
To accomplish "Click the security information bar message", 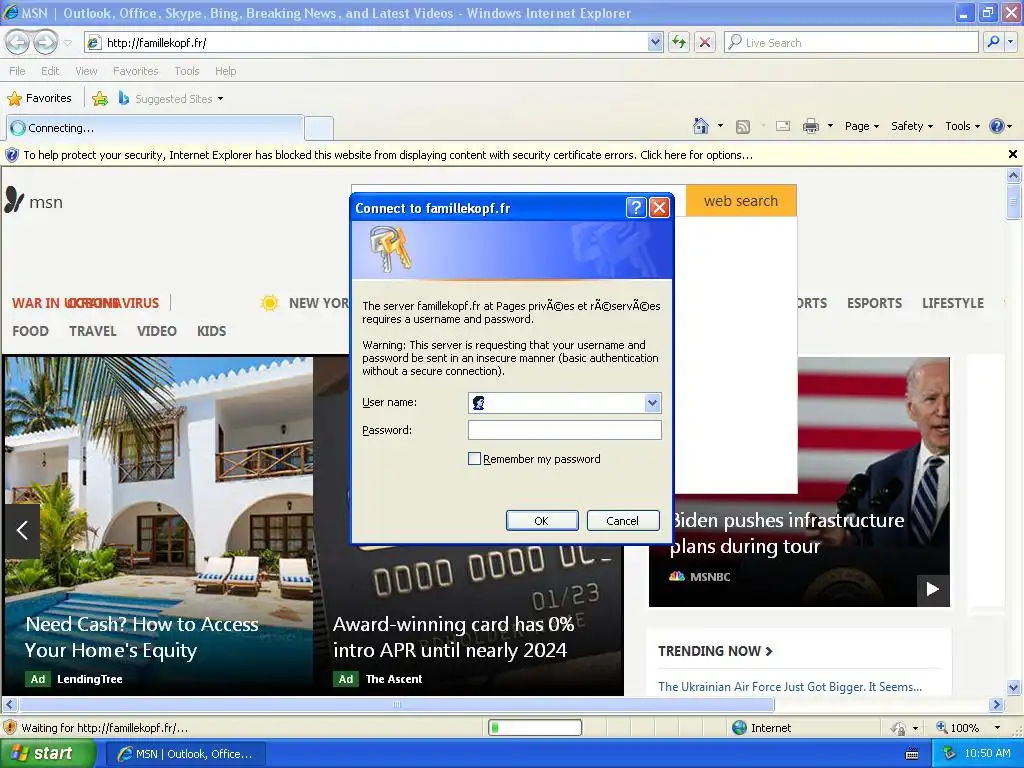I will click(x=388, y=155).
